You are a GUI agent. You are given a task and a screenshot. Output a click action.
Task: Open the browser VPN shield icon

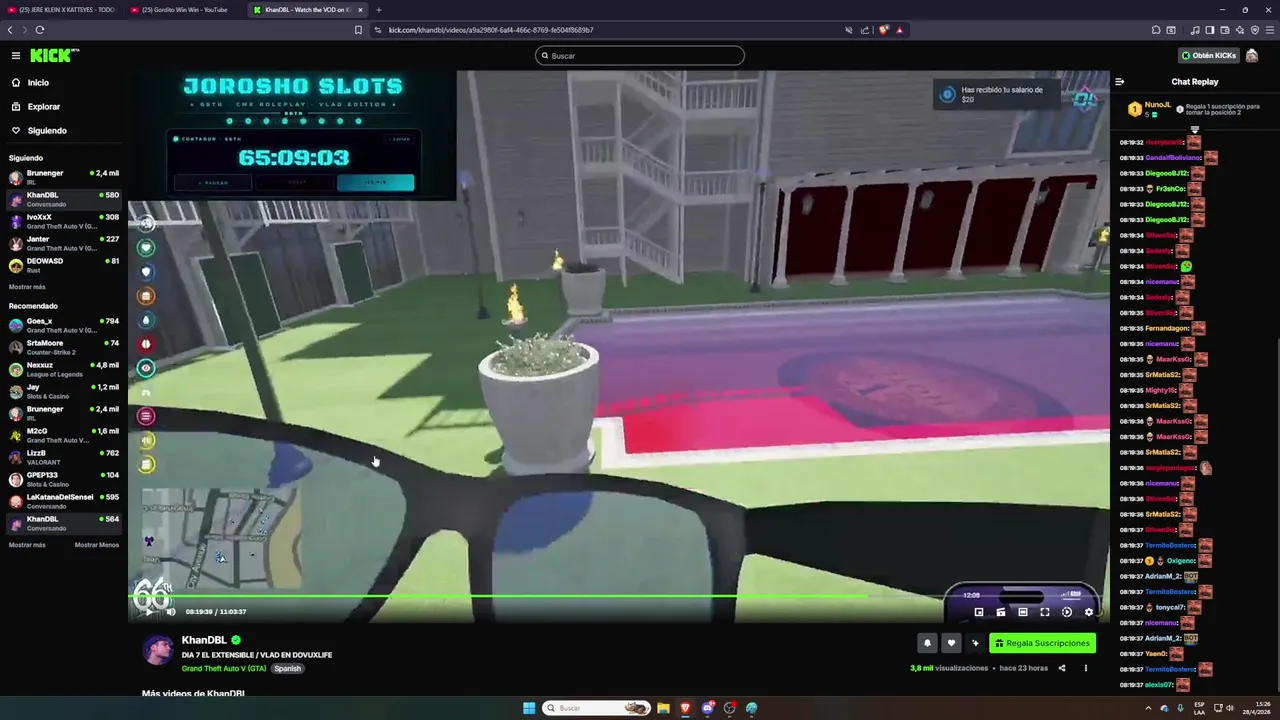click(1255, 30)
